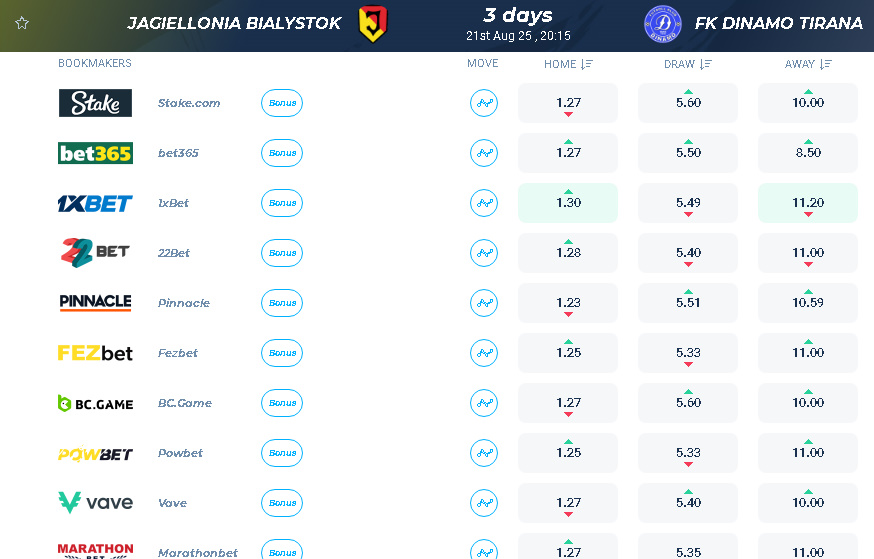View Pinnacle odds movement graph icon
This screenshot has height=559, width=874.
484,303
